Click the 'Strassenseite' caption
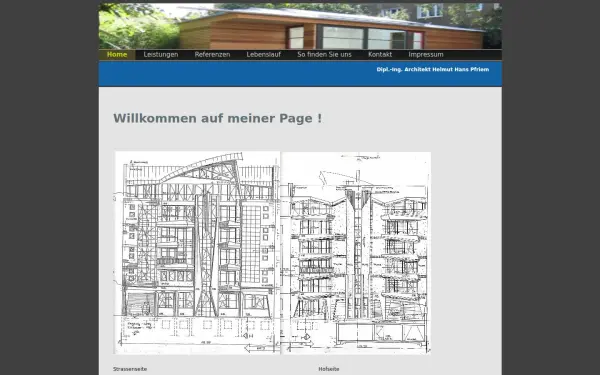The width and height of the screenshot is (600, 375). (130, 369)
